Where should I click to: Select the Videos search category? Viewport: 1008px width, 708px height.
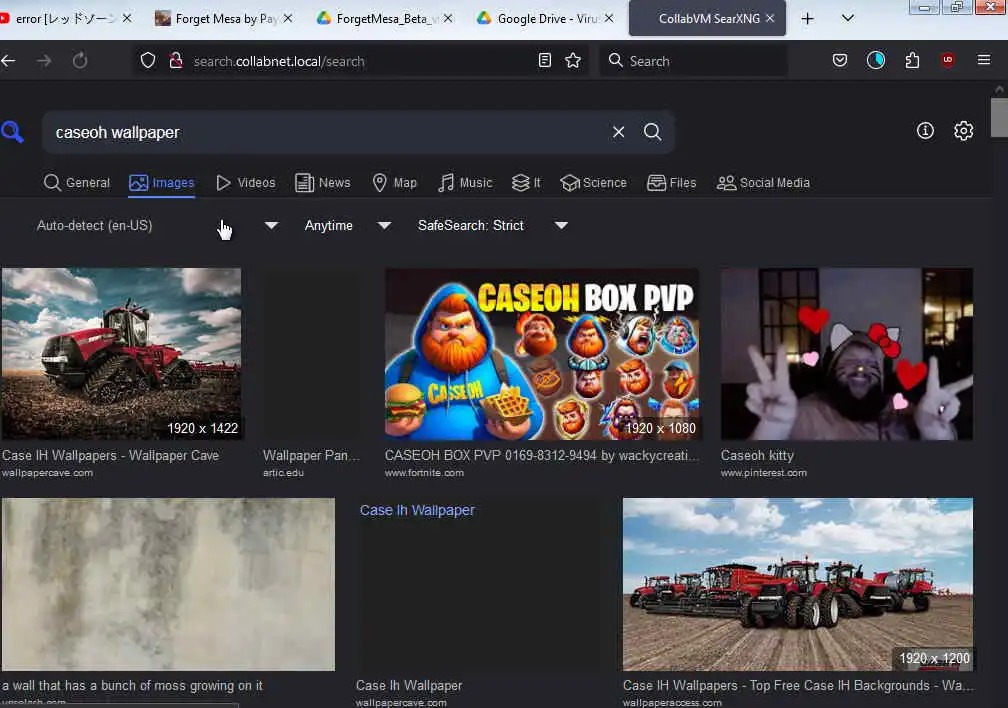point(246,183)
